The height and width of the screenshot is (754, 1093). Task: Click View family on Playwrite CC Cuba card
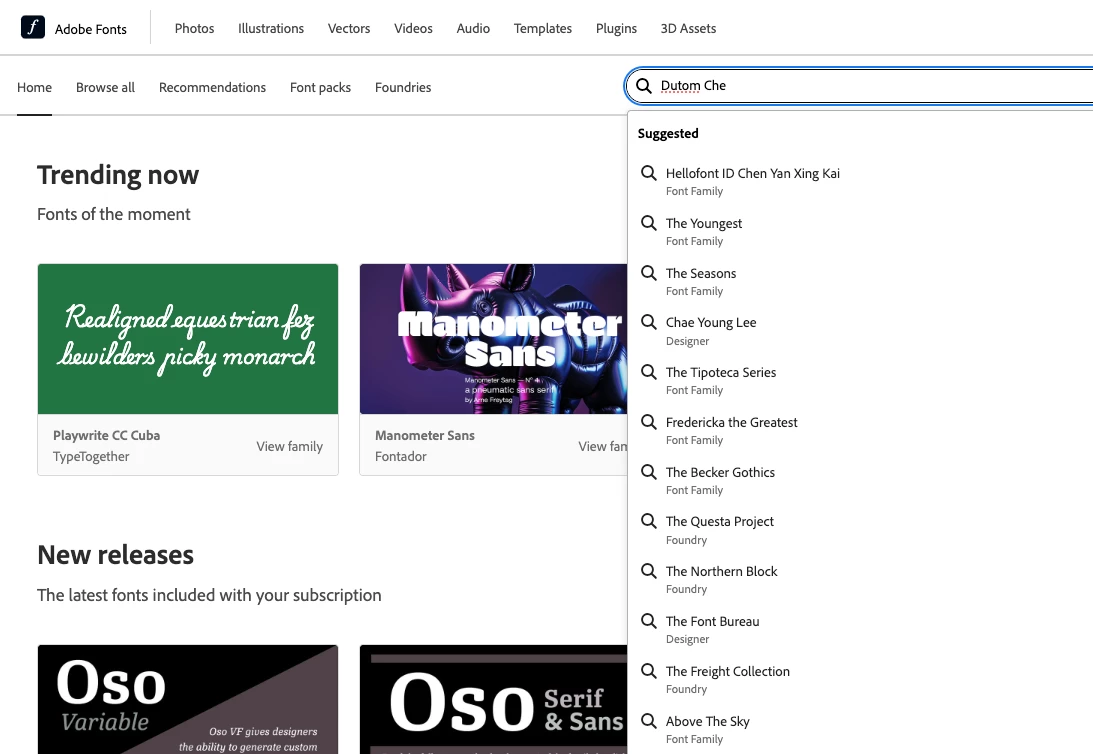click(289, 447)
